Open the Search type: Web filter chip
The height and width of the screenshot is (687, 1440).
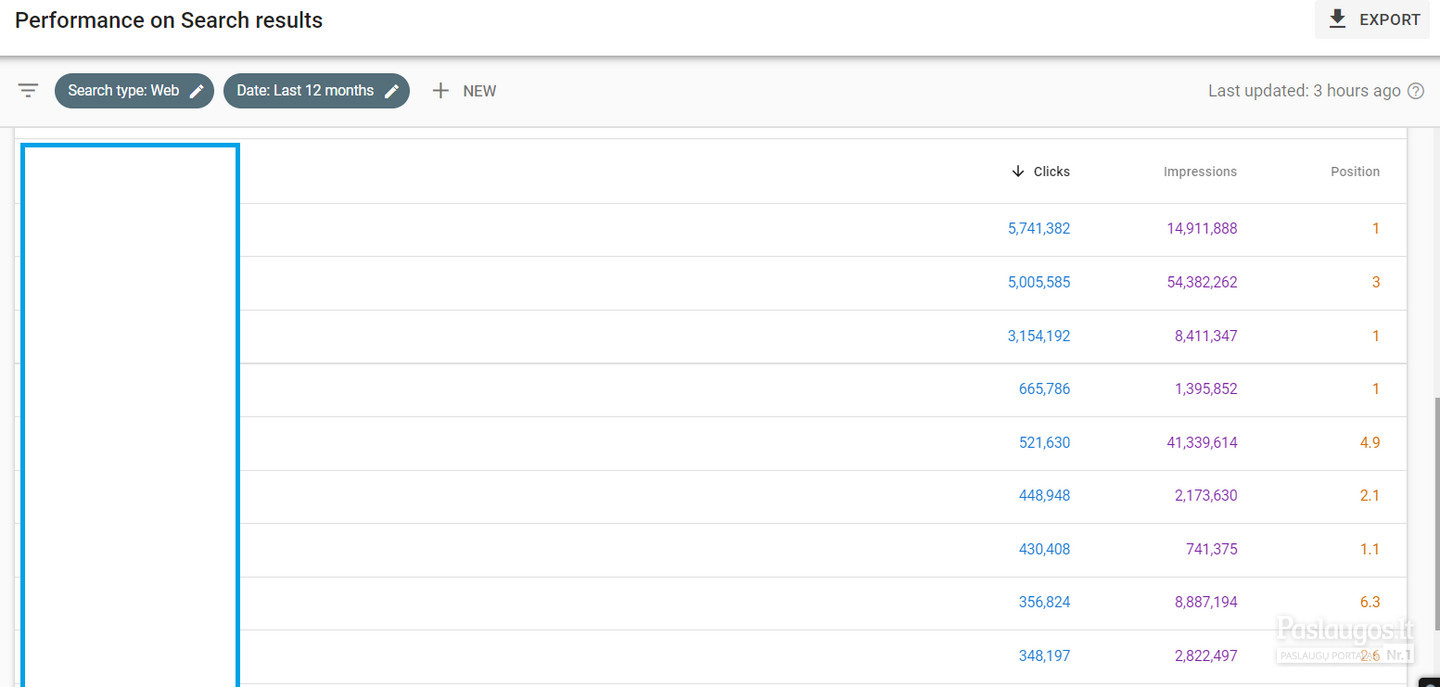point(134,91)
